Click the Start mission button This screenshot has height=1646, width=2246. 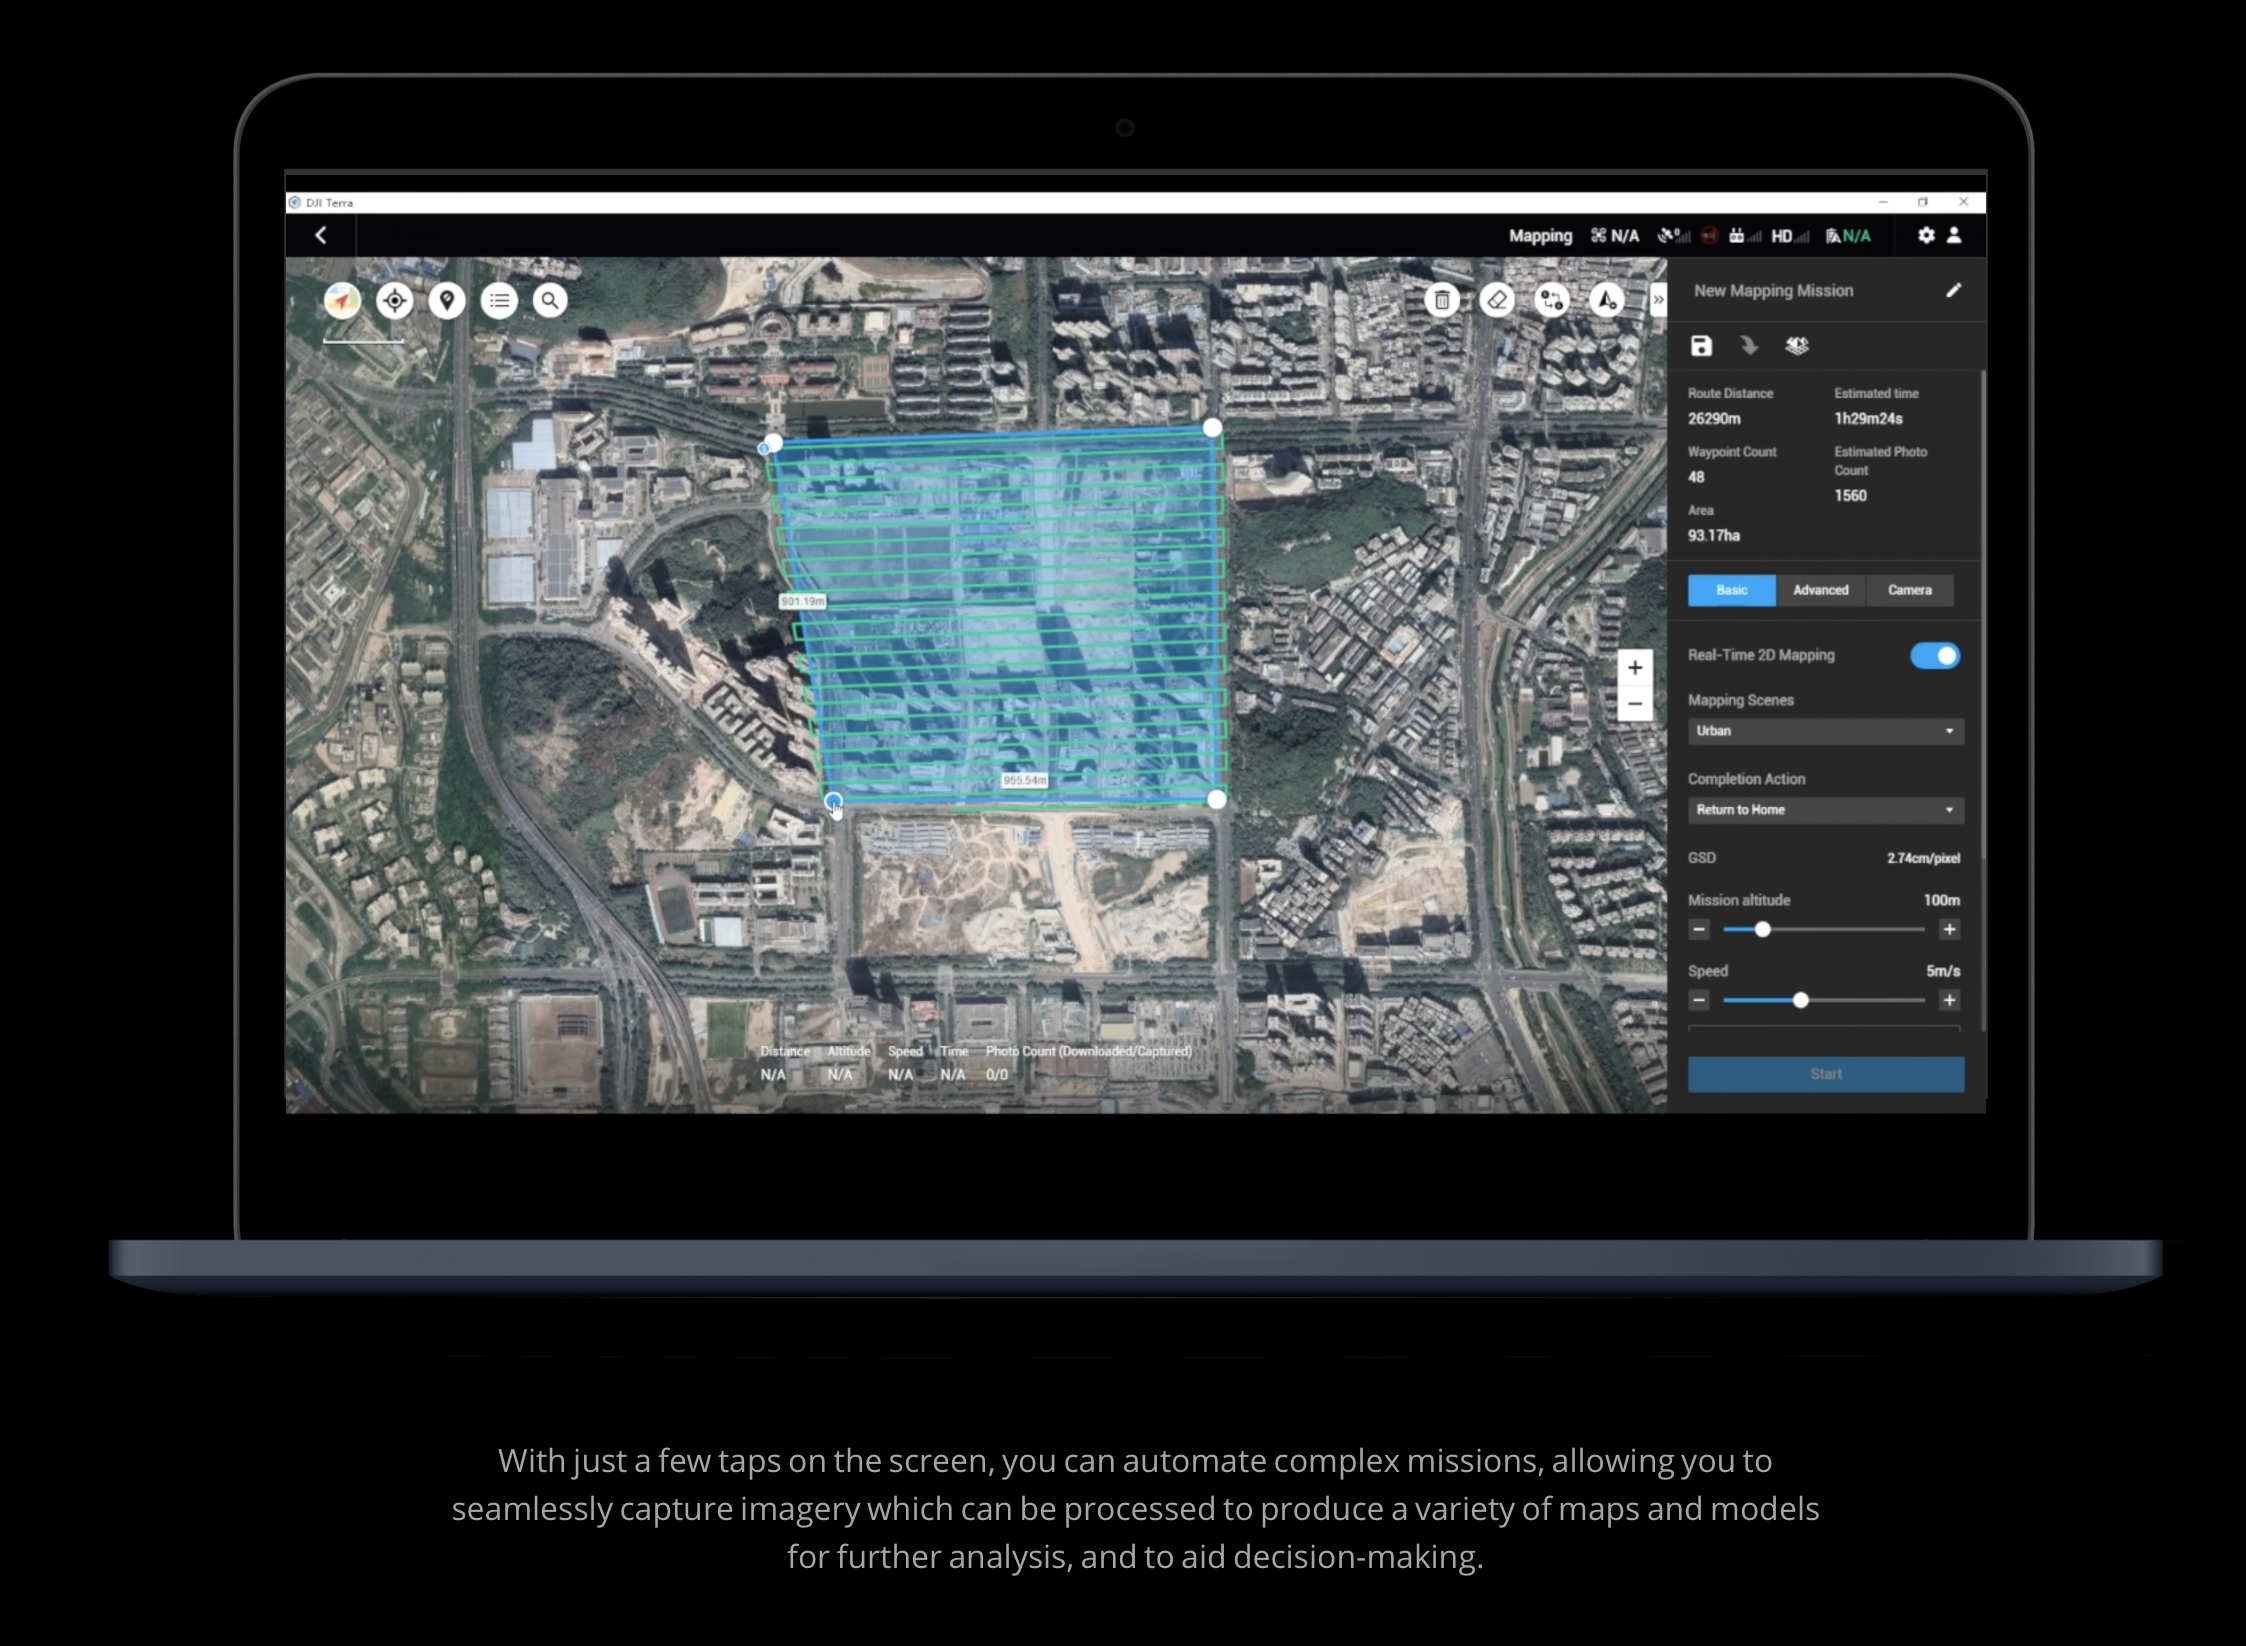pyautogui.click(x=1826, y=1074)
